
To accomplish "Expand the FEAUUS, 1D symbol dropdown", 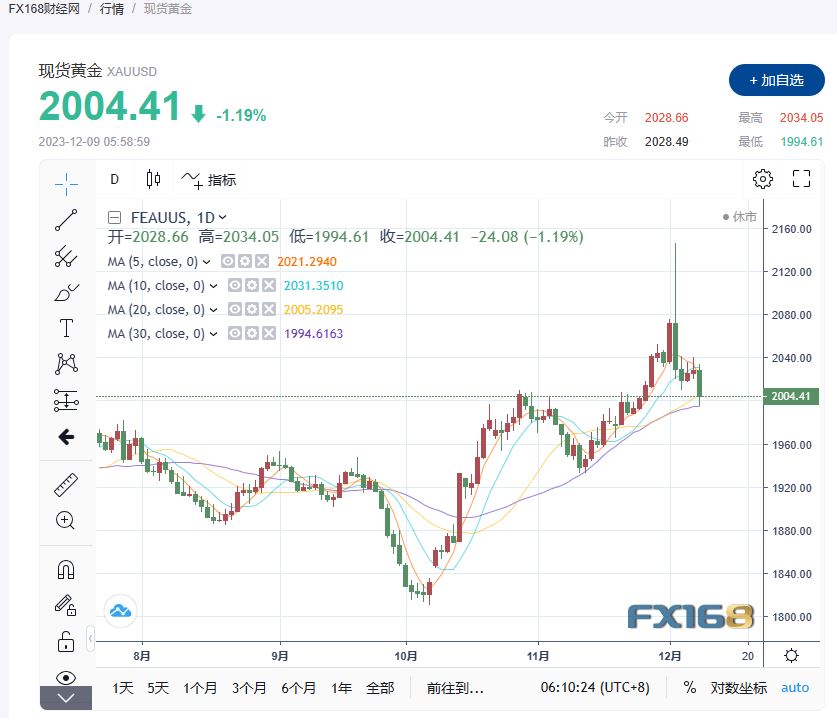I will (x=222, y=217).
